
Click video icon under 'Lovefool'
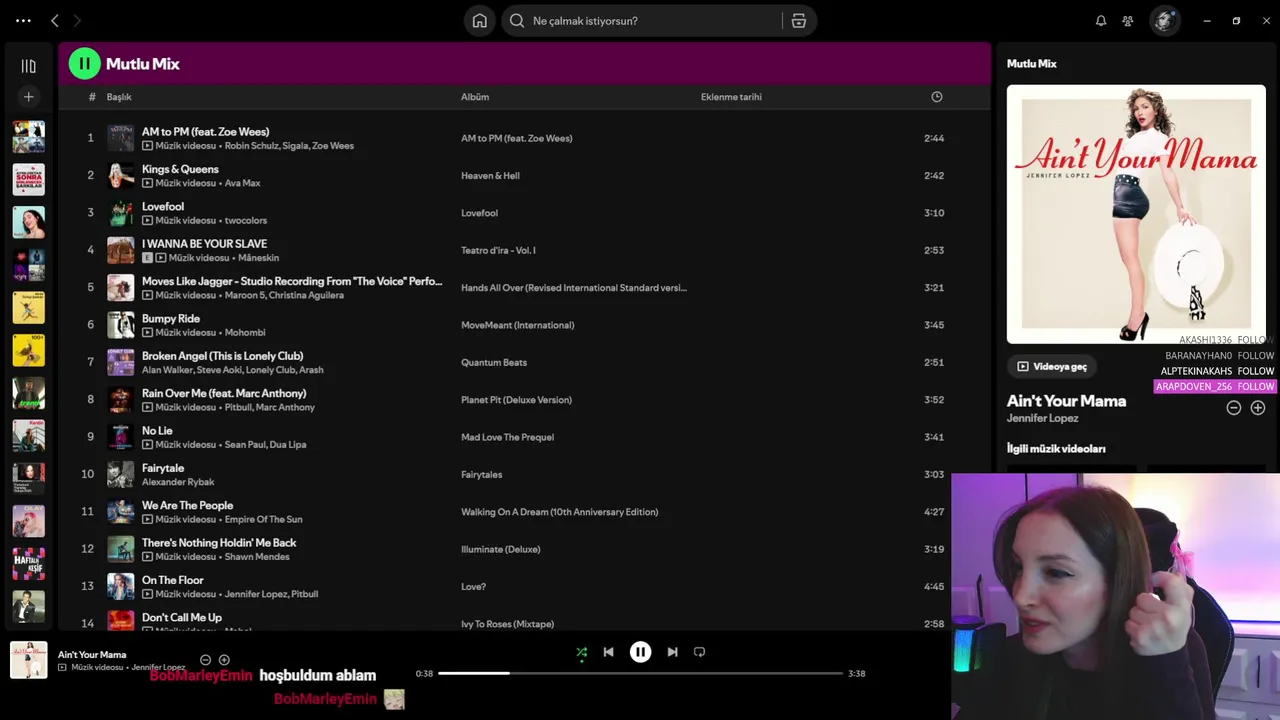click(x=147, y=221)
